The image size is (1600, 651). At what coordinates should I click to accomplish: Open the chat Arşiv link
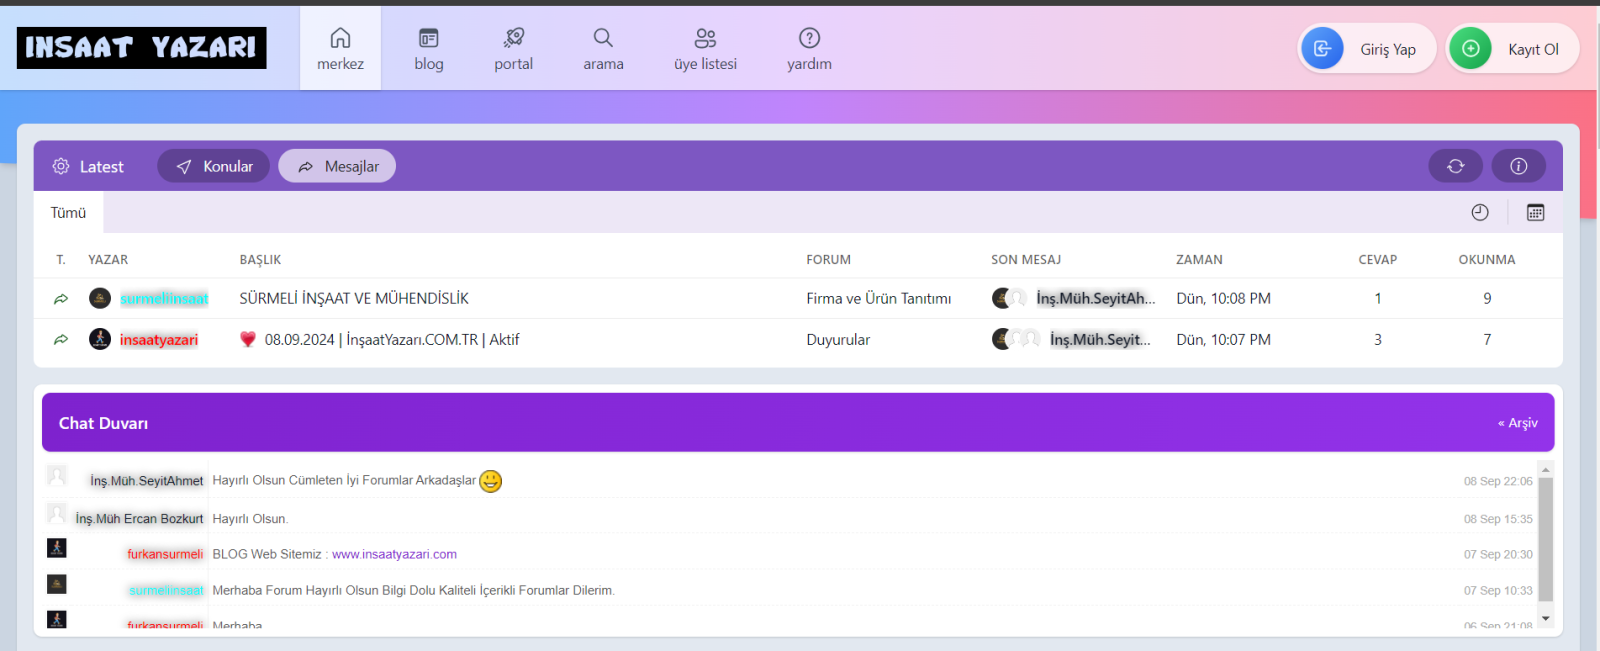click(x=1517, y=423)
